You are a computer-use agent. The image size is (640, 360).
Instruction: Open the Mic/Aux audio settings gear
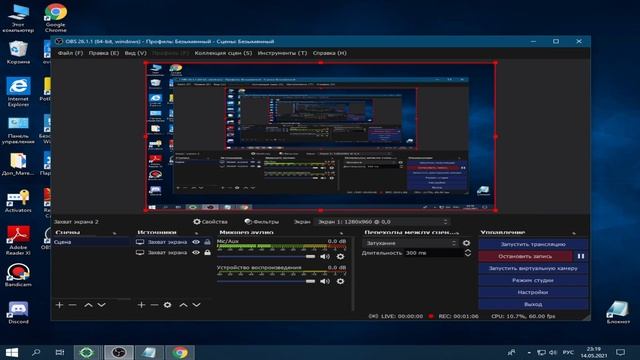pyautogui.click(x=340, y=256)
